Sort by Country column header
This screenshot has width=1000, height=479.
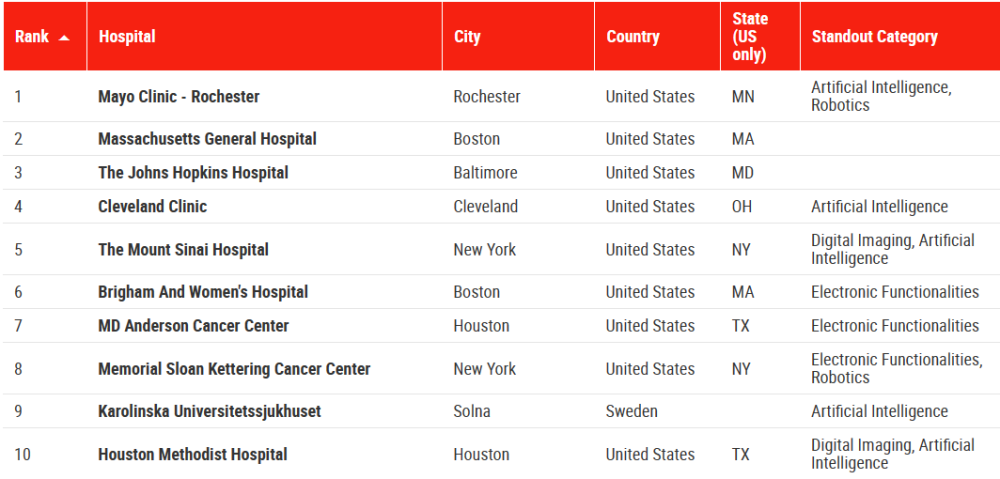tap(633, 36)
